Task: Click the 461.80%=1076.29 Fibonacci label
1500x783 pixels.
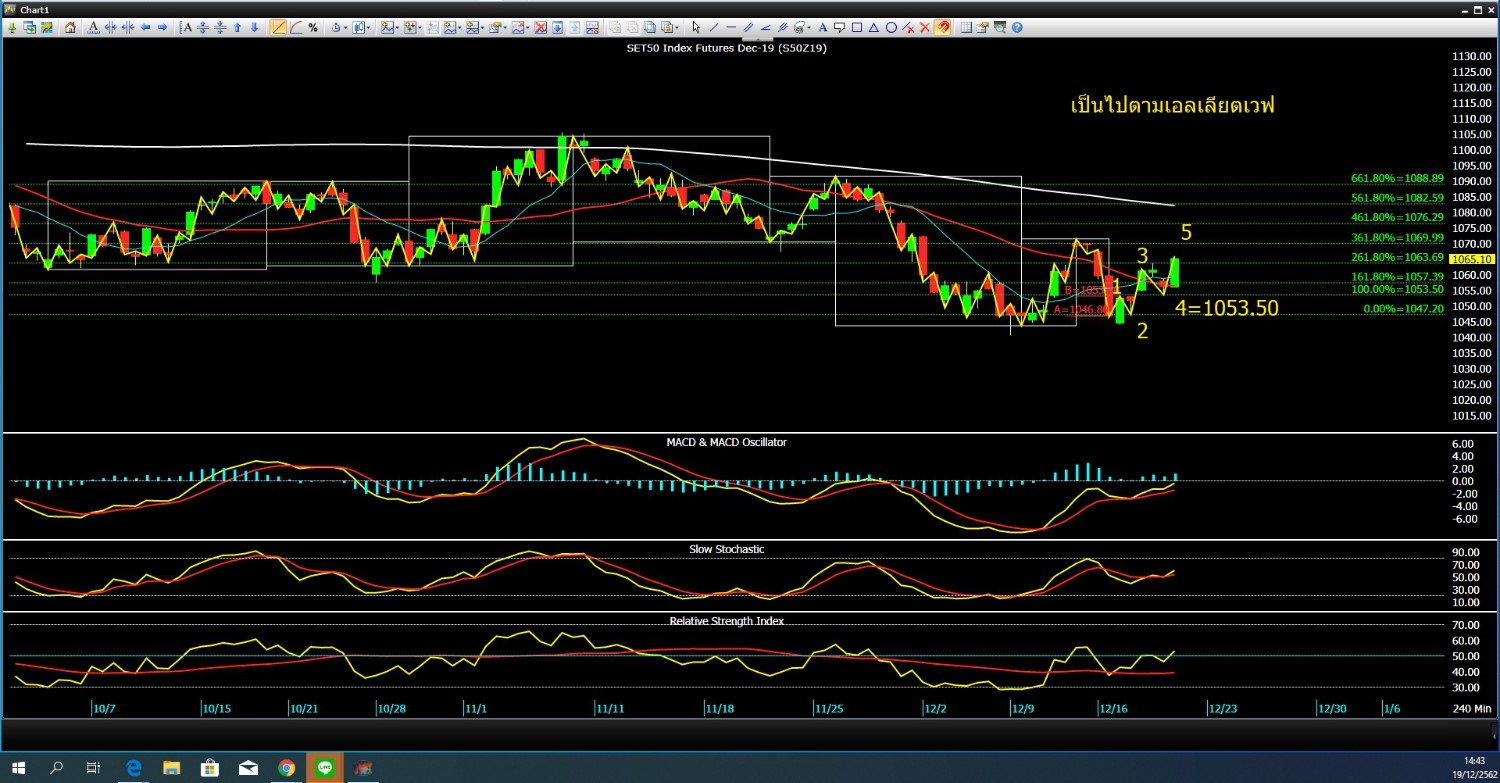Action: (x=1398, y=217)
